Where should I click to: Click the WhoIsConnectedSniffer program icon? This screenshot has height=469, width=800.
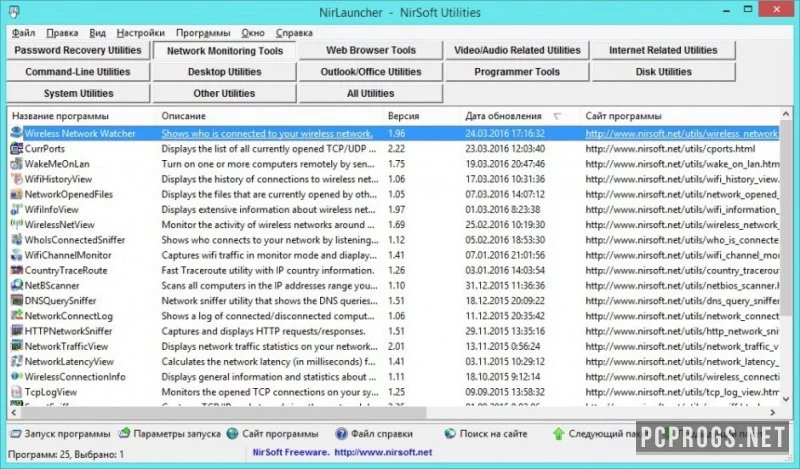16,240
